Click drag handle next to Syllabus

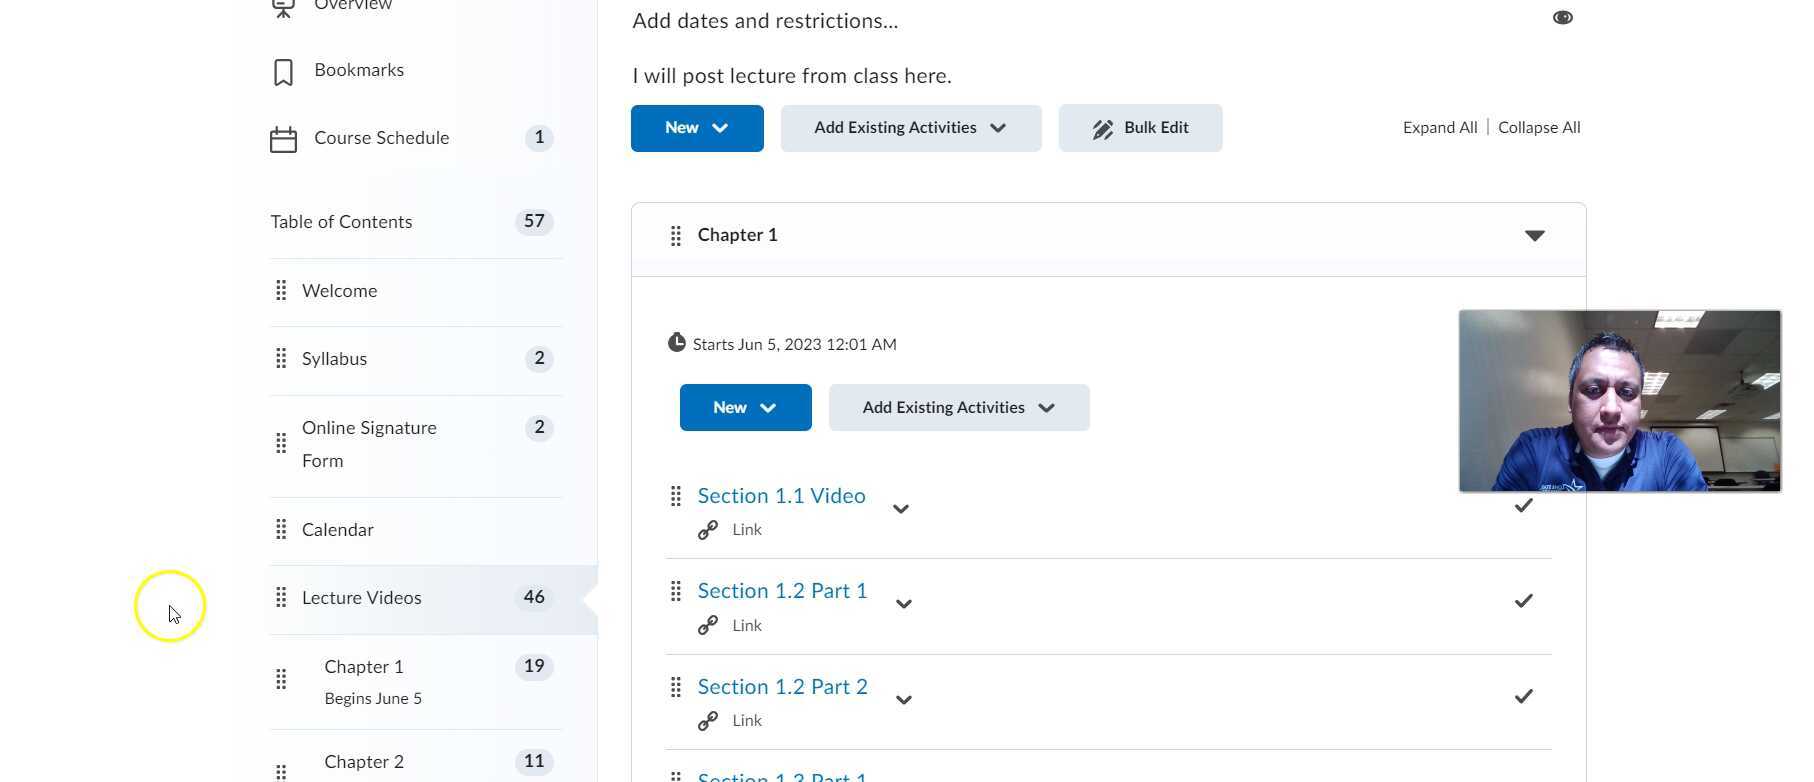click(281, 359)
